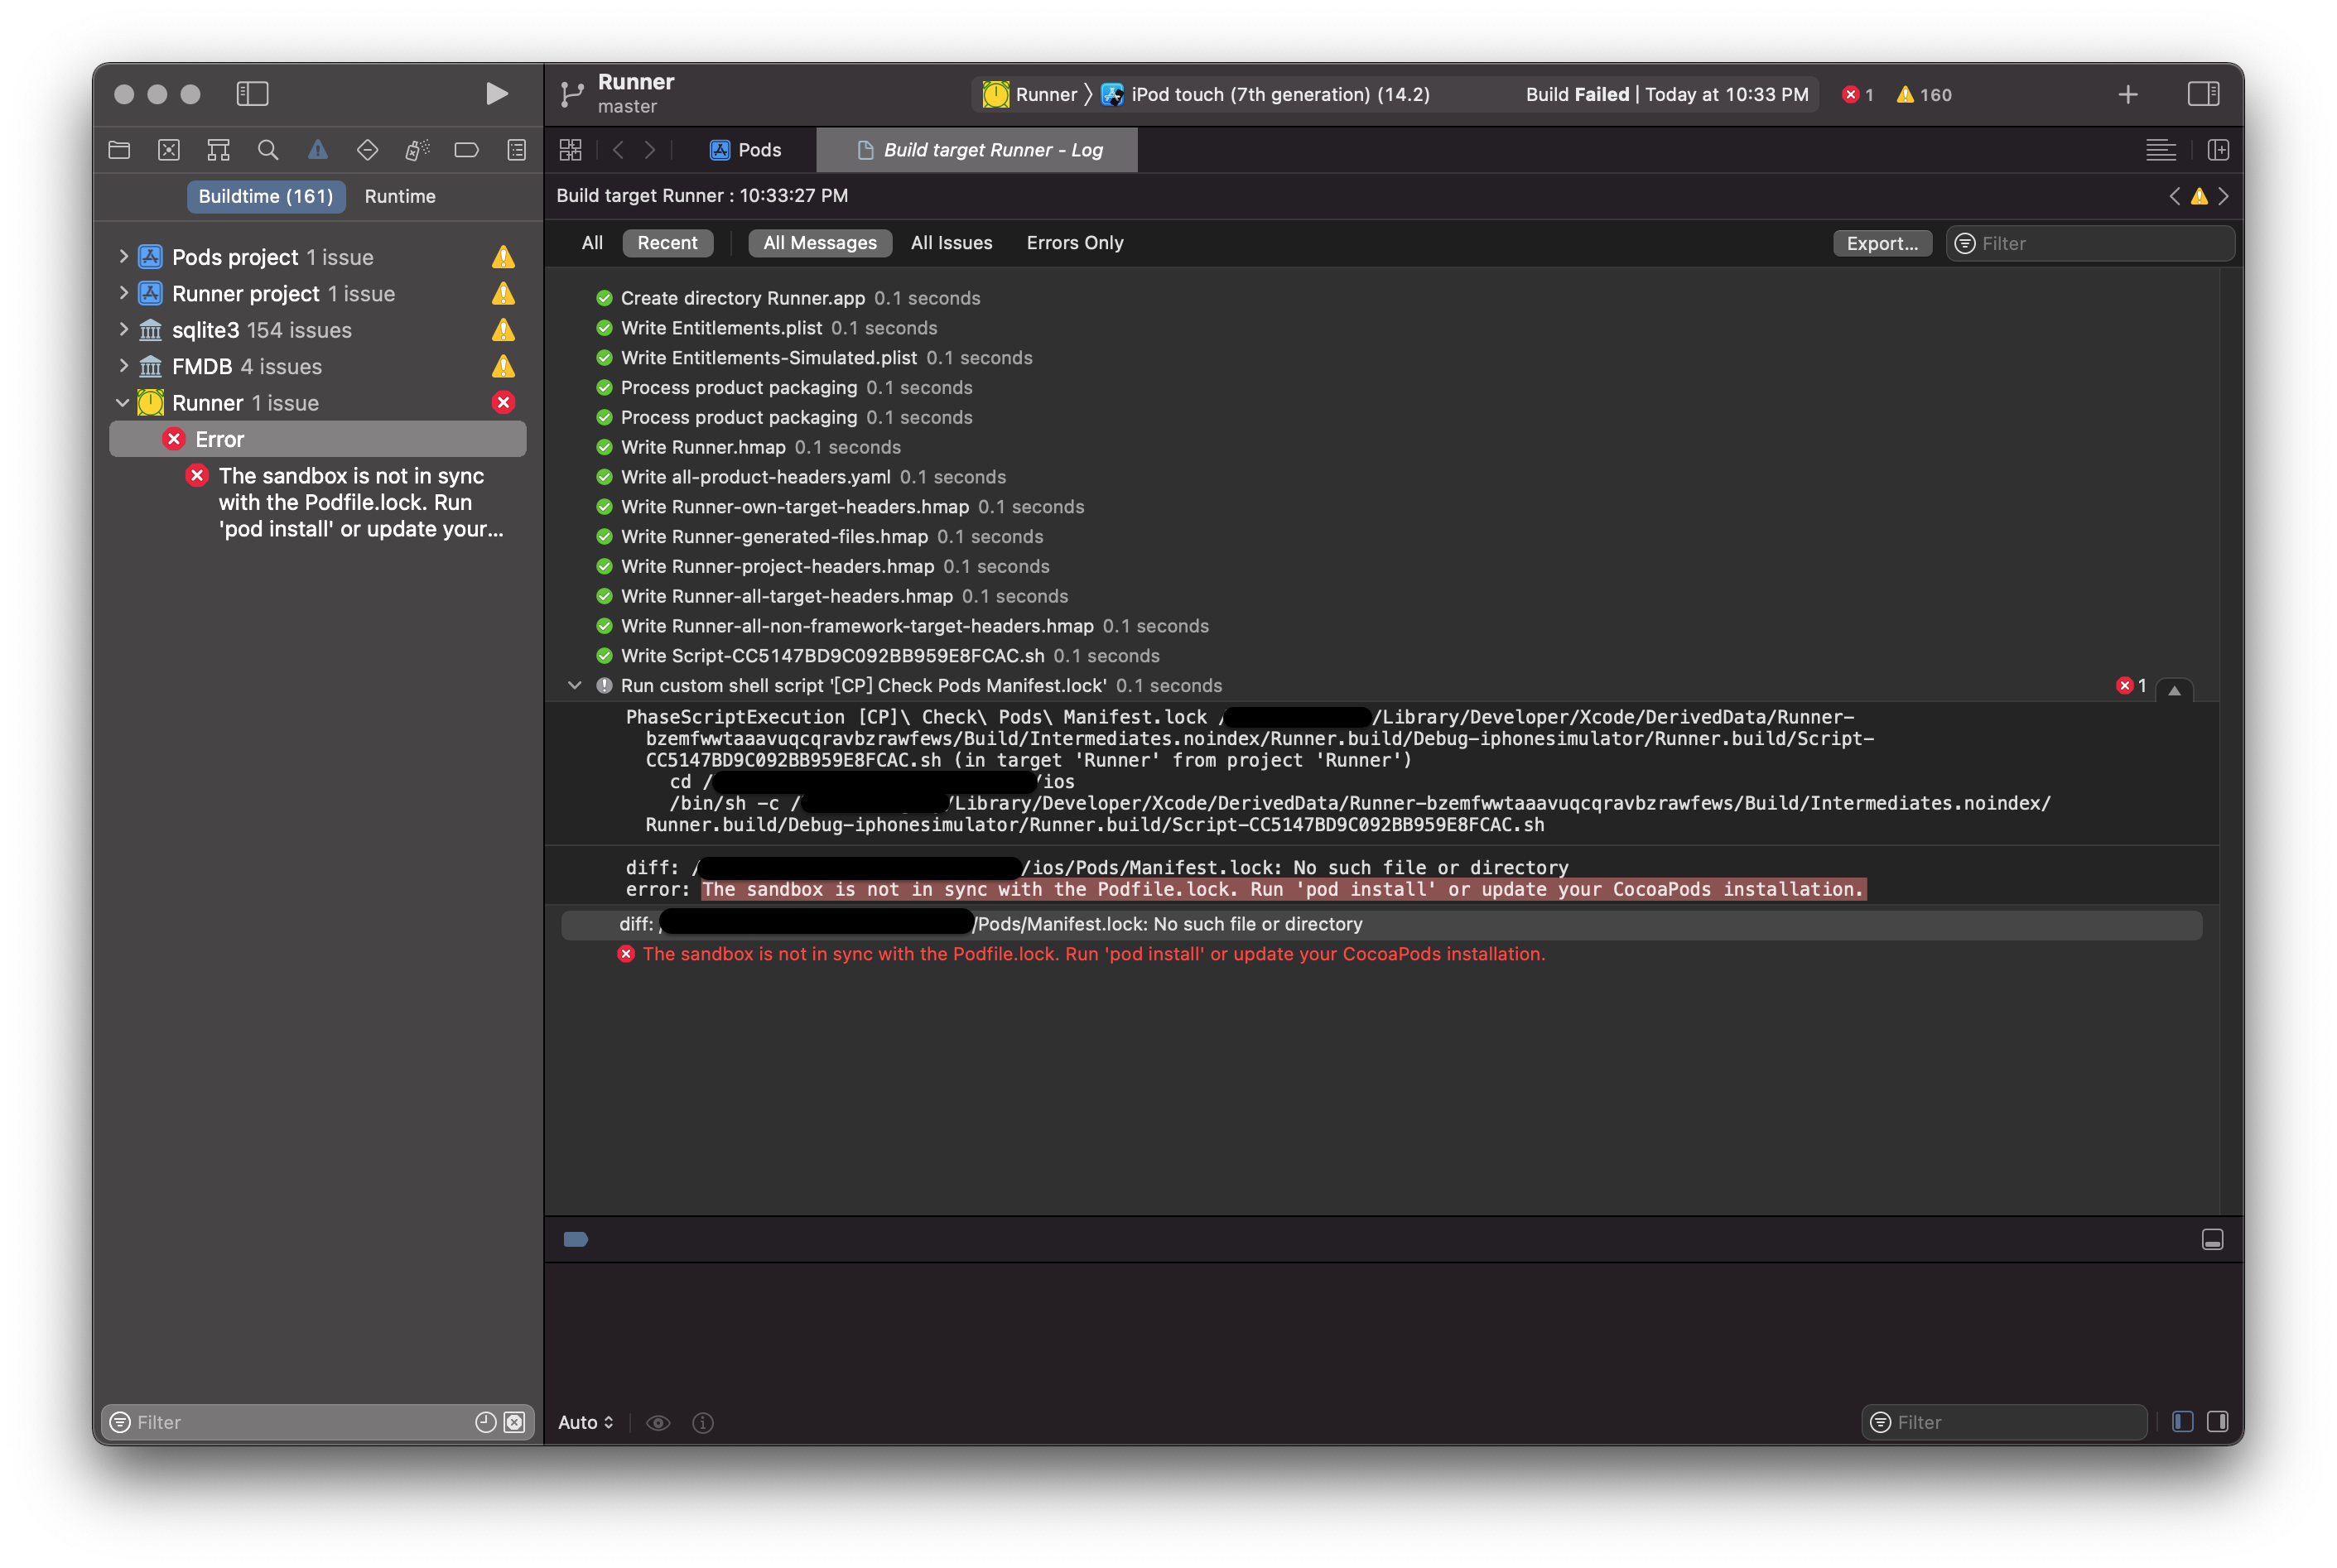Open the Auto variables view dropdown
Screen dimensions: 2337x1568
point(585,1422)
